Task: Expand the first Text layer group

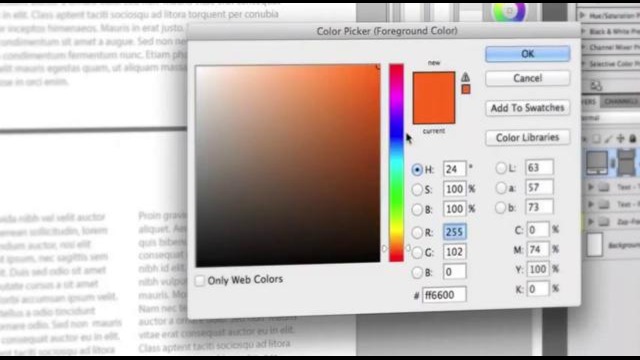Action: click(590, 187)
